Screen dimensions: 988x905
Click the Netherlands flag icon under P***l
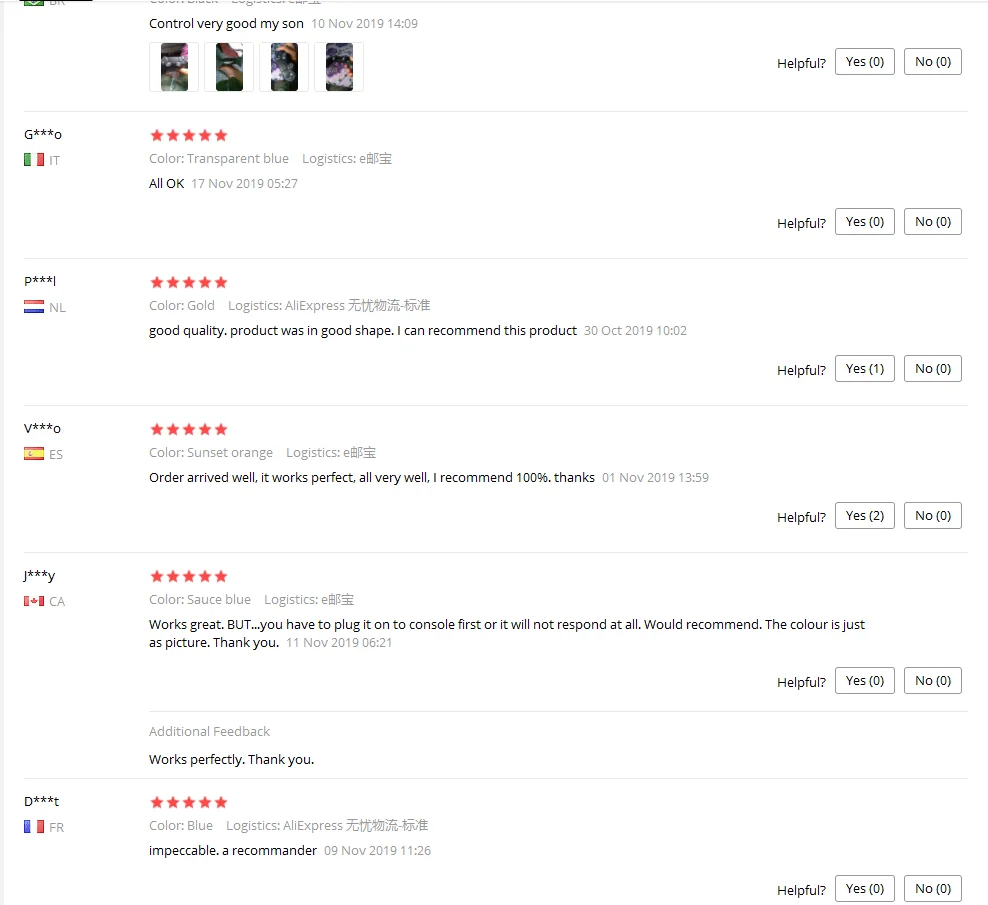pos(34,307)
